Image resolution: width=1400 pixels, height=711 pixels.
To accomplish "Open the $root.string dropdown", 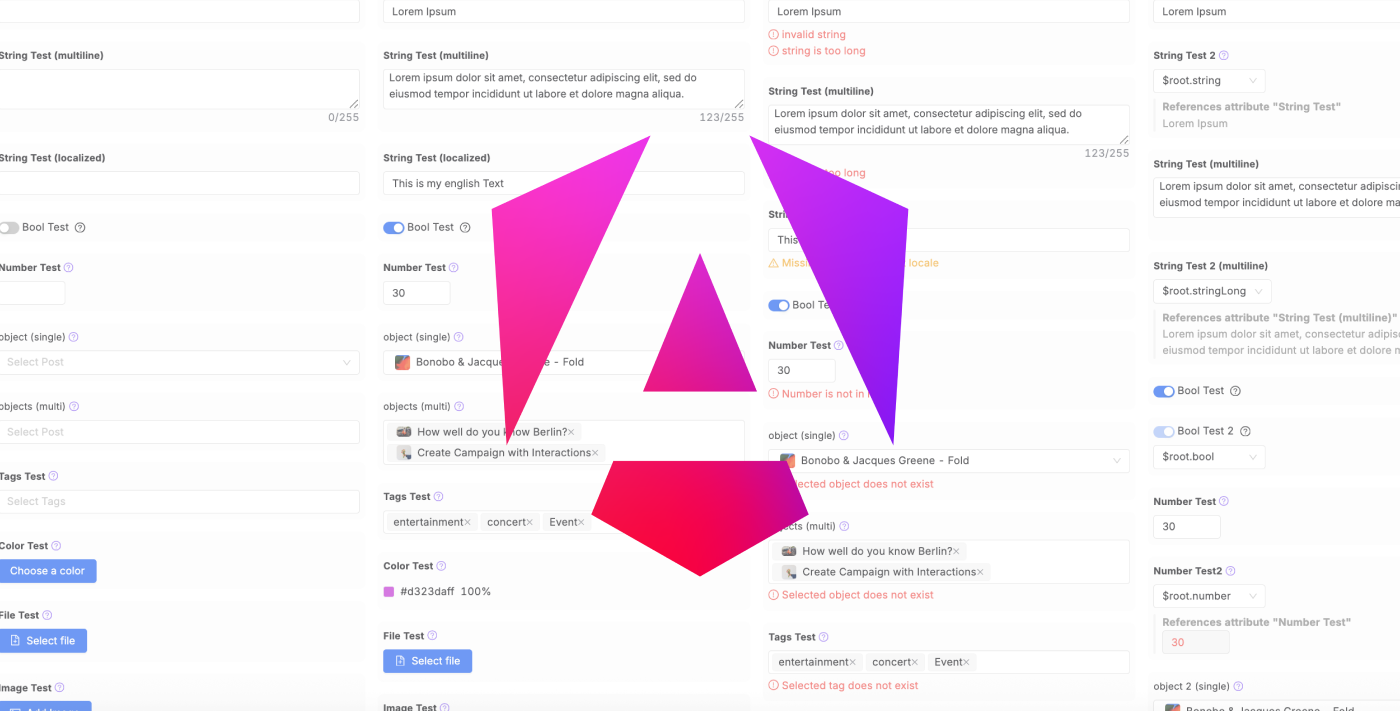I will pos(1209,80).
